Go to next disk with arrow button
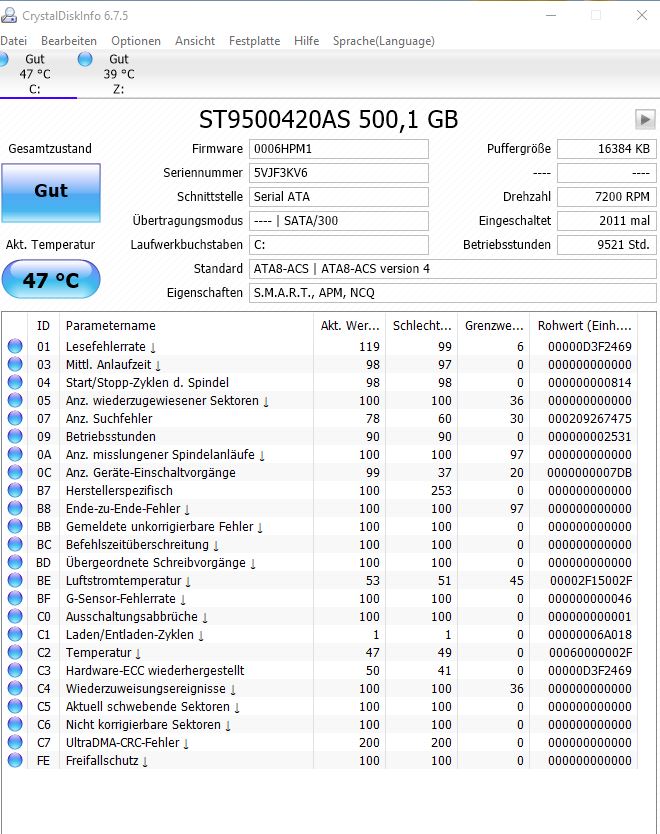The width and height of the screenshot is (660, 834). [x=645, y=119]
